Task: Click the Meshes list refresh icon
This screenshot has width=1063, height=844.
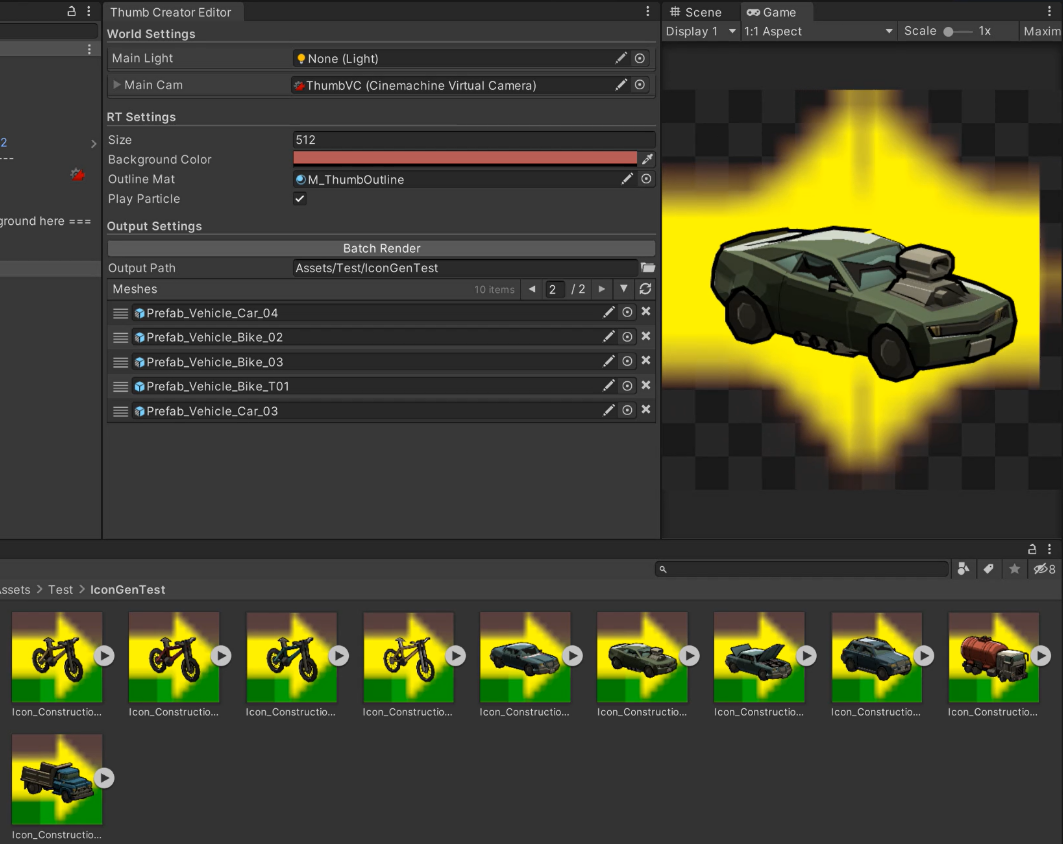Action: pos(645,289)
